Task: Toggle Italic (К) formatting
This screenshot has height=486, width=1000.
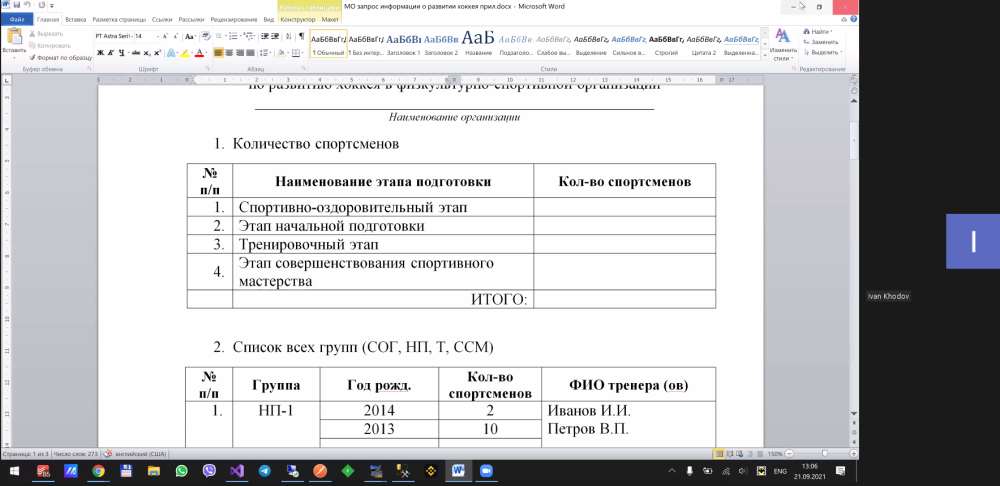Action: point(110,52)
